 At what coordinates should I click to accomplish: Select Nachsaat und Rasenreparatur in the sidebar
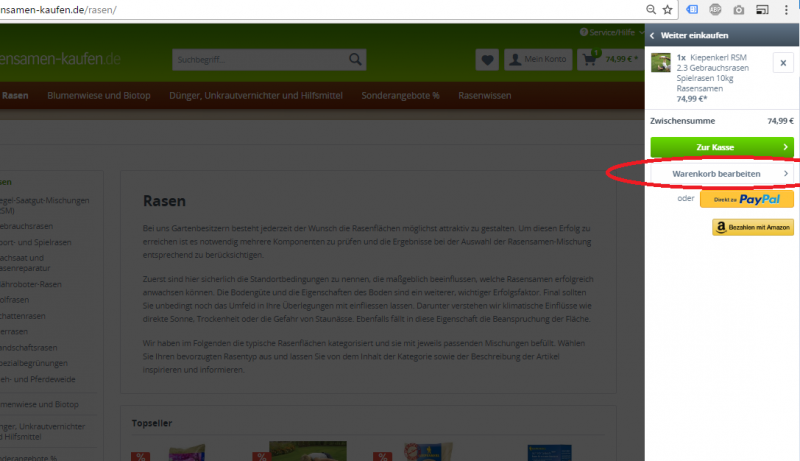(25, 263)
